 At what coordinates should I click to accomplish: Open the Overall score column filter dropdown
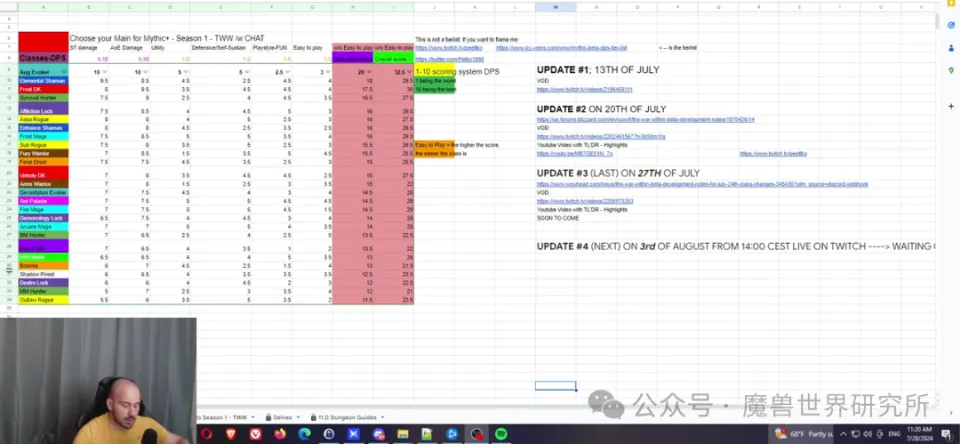tap(407, 72)
